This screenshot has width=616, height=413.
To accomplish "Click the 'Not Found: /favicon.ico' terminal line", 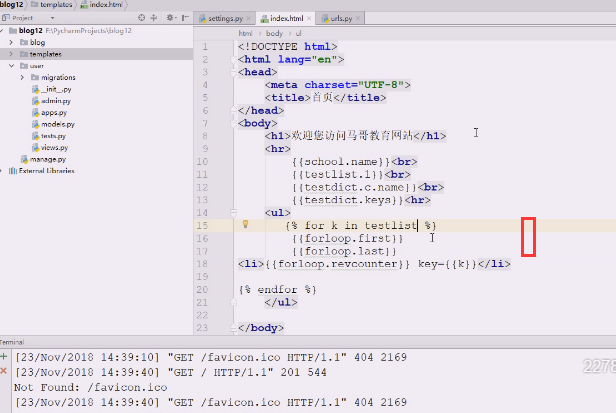I will pyautogui.click(x=90, y=387).
